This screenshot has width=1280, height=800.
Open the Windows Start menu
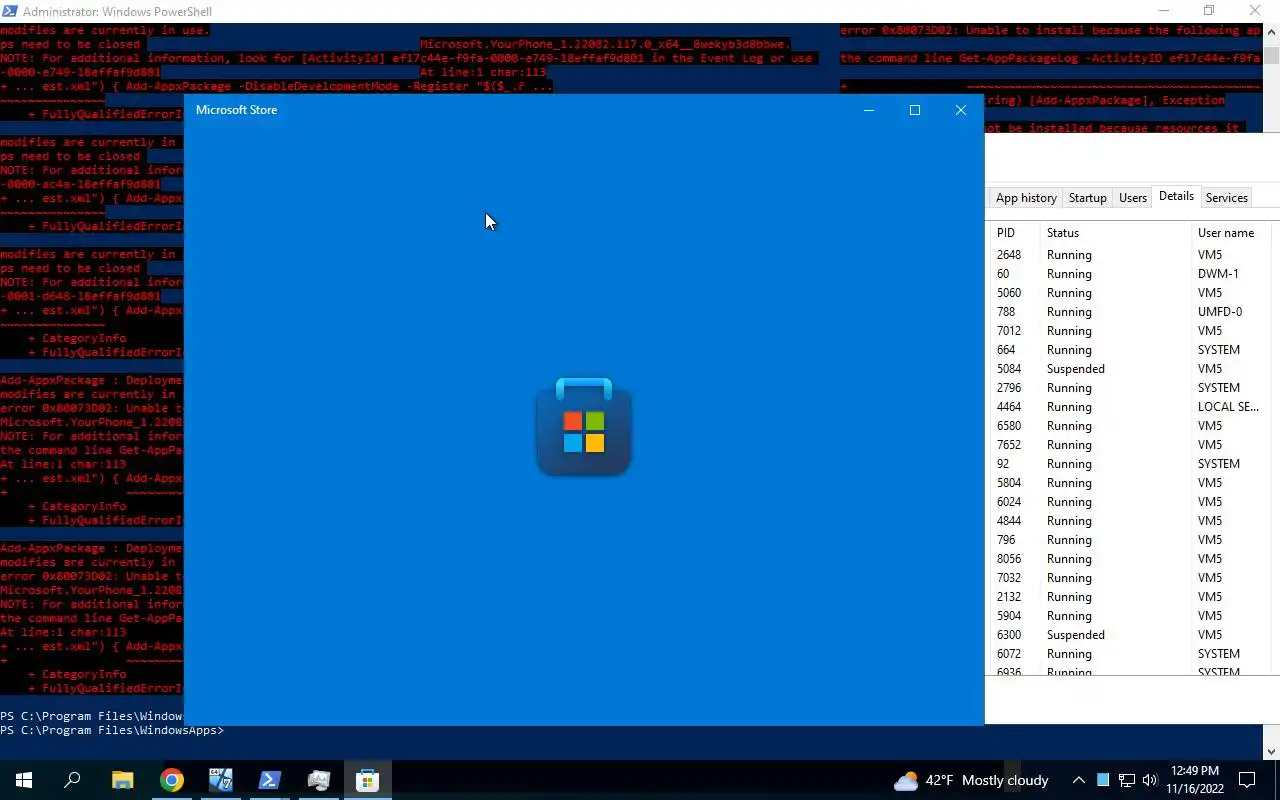point(24,780)
